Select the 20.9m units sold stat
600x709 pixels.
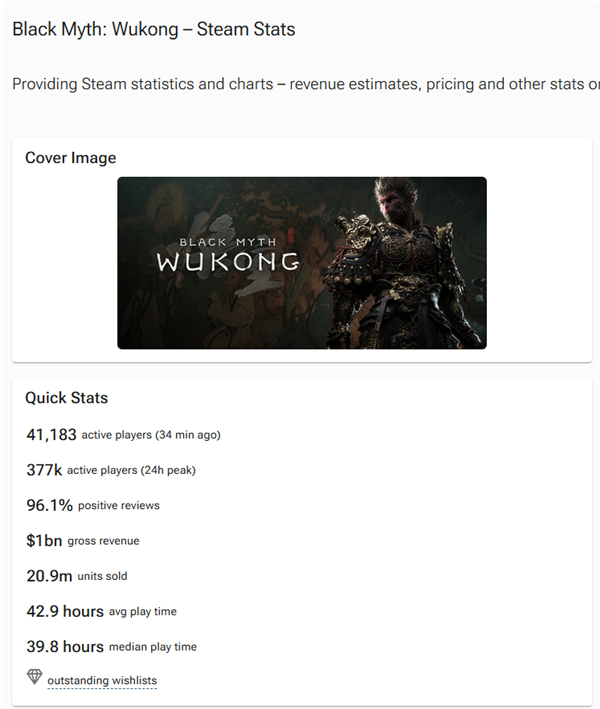coord(49,576)
